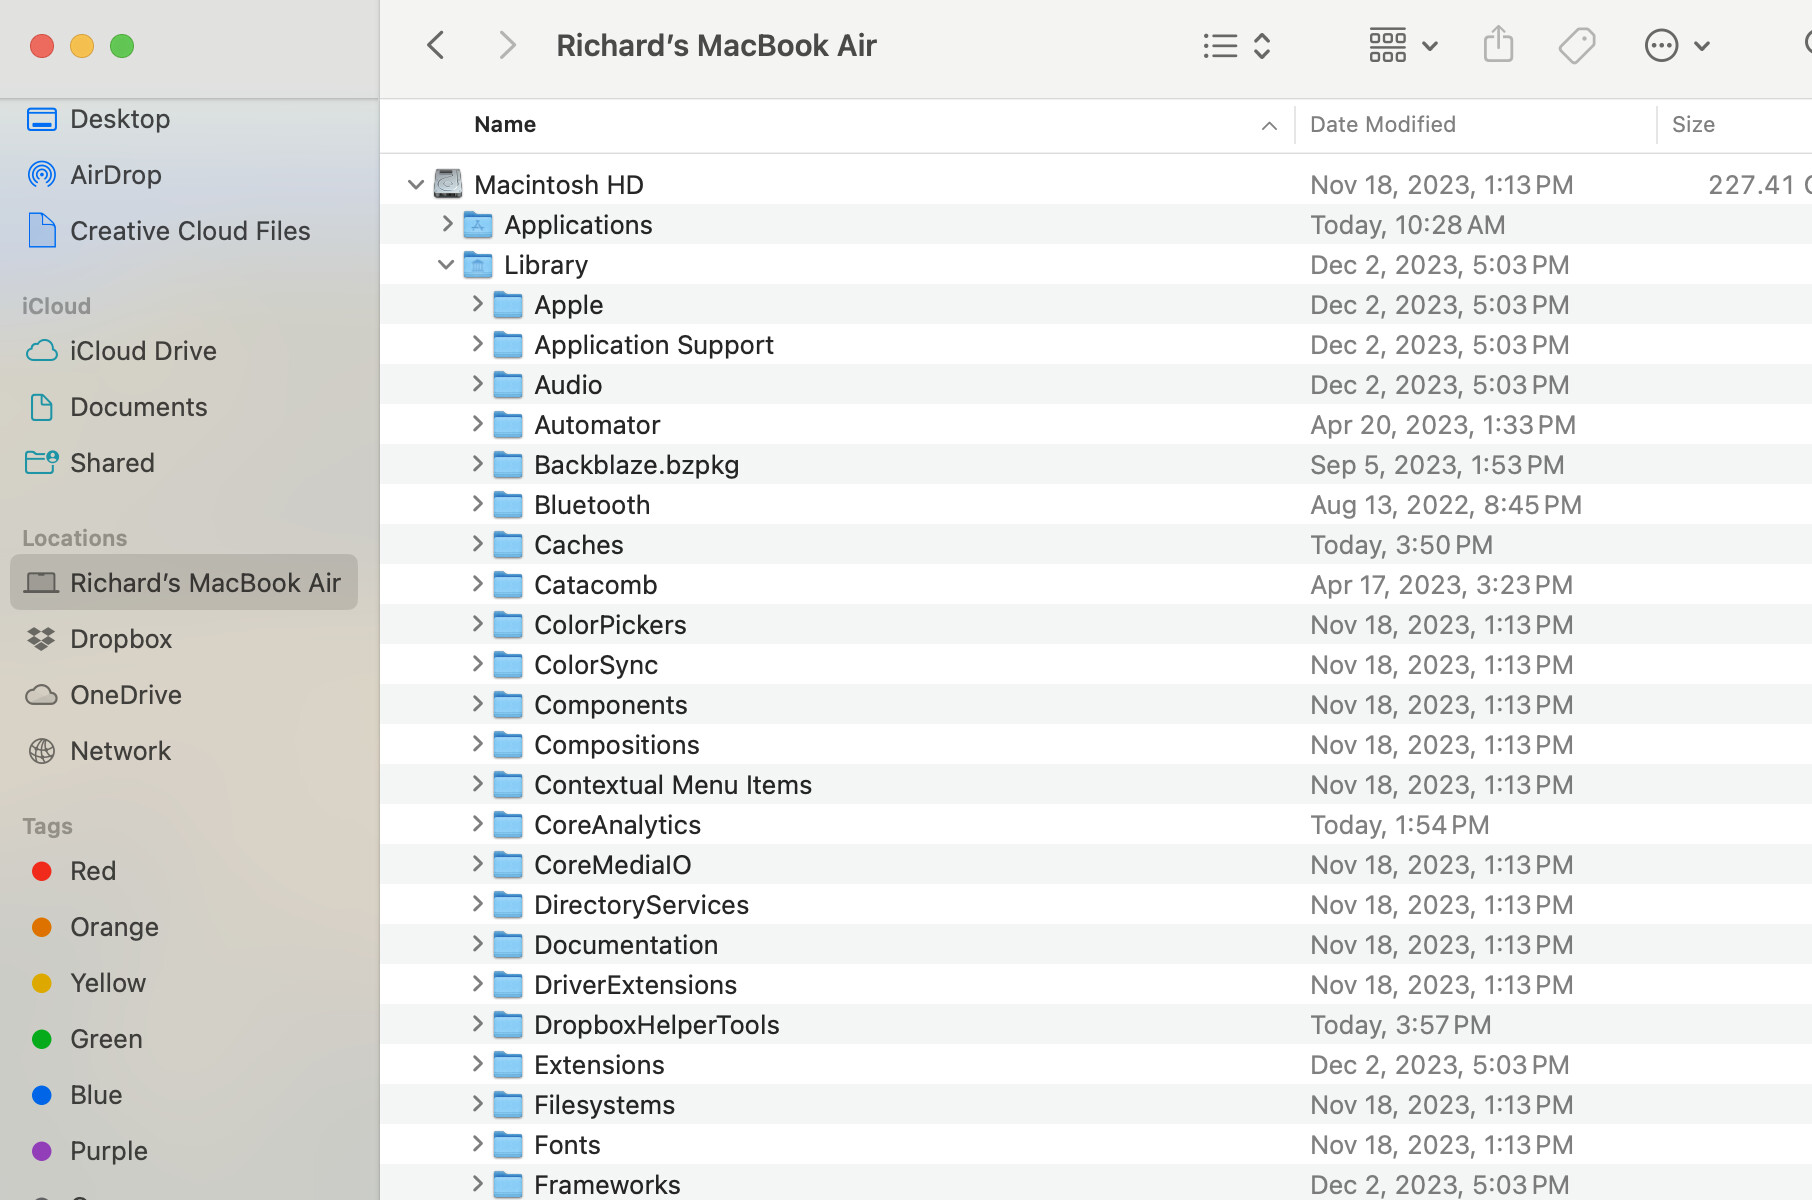Image resolution: width=1812 pixels, height=1200 pixels.
Task: Open the Group By dropdown
Action: point(1402,46)
